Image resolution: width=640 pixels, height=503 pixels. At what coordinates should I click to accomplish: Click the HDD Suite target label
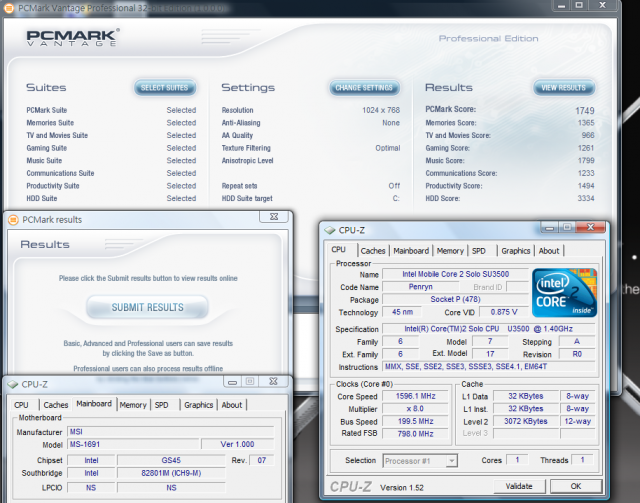(x=247, y=198)
